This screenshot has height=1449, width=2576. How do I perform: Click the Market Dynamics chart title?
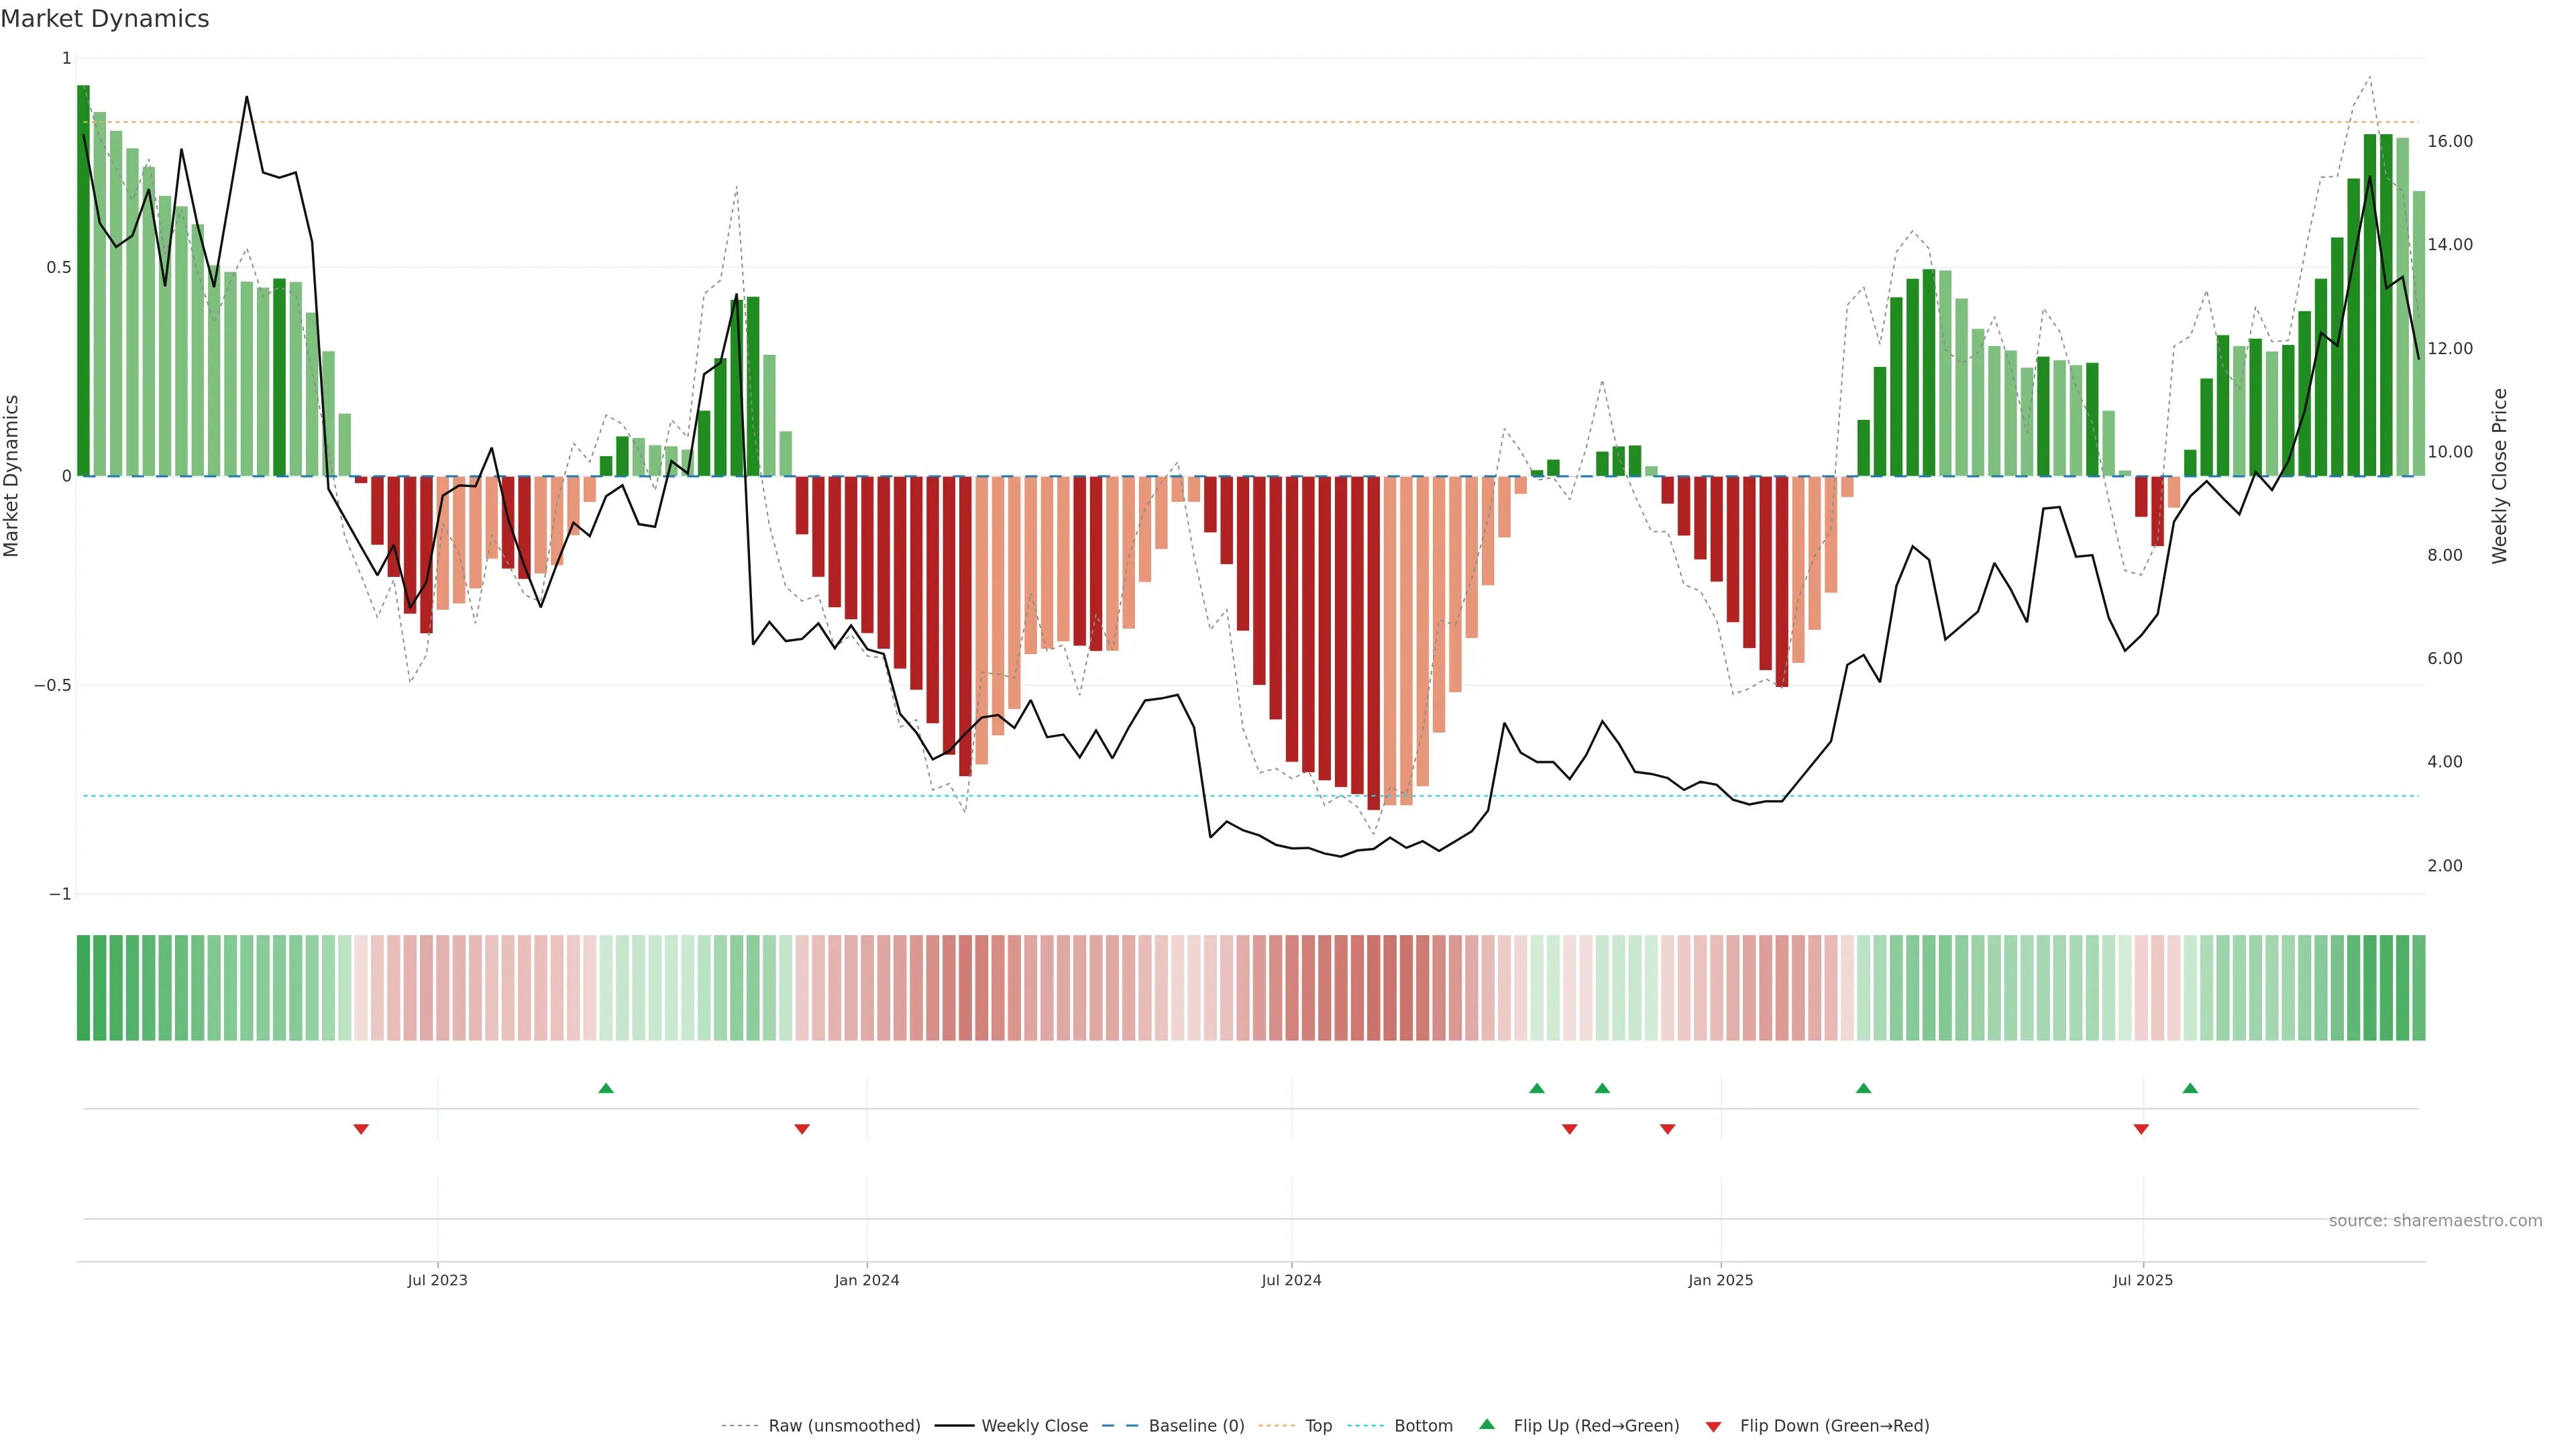click(x=105, y=19)
